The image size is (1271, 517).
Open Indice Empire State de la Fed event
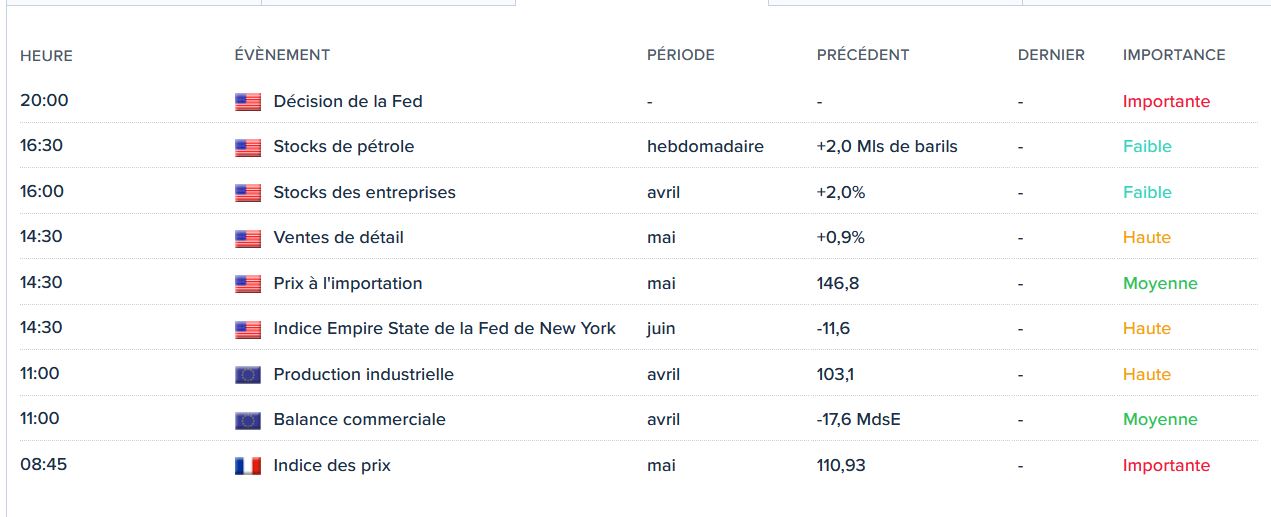coord(444,329)
